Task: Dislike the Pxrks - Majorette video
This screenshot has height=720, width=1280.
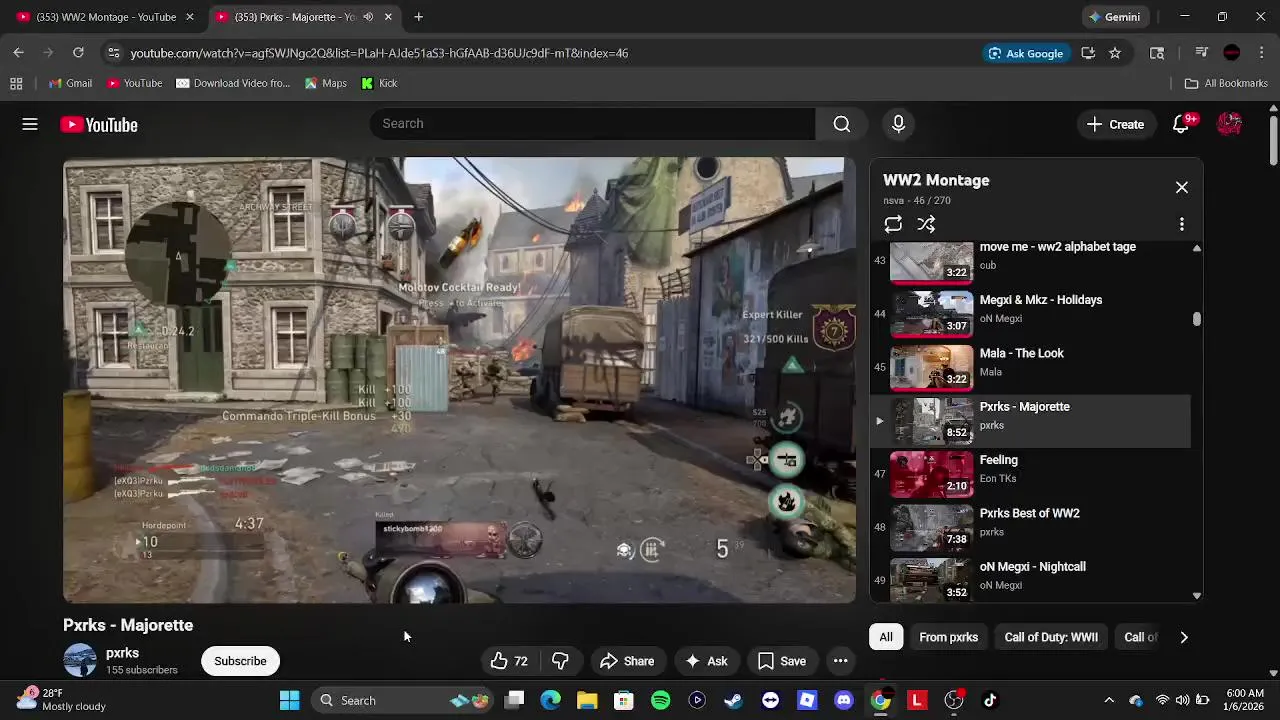Action: coord(560,661)
